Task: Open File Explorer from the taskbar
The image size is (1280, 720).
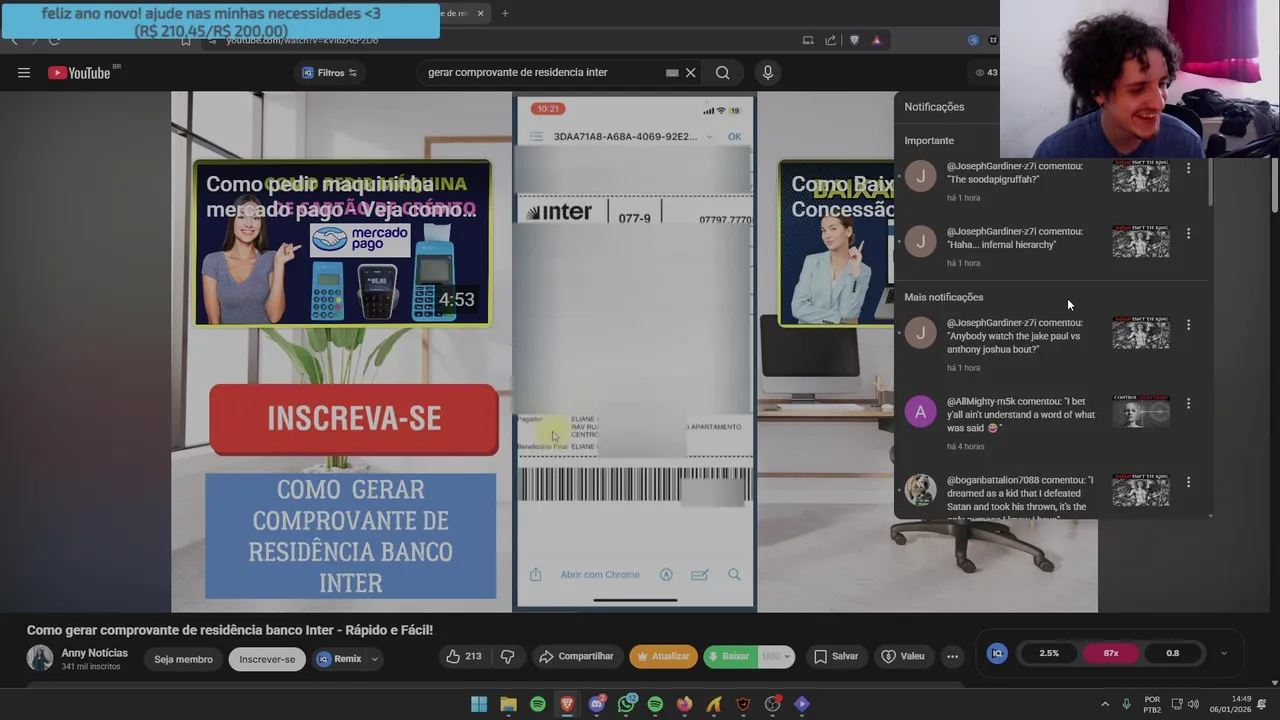Action: pyautogui.click(x=508, y=704)
